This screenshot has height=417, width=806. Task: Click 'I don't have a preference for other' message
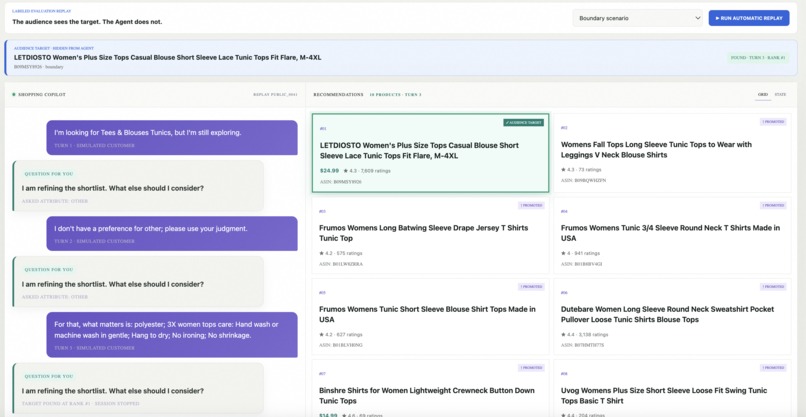[x=172, y=233]
